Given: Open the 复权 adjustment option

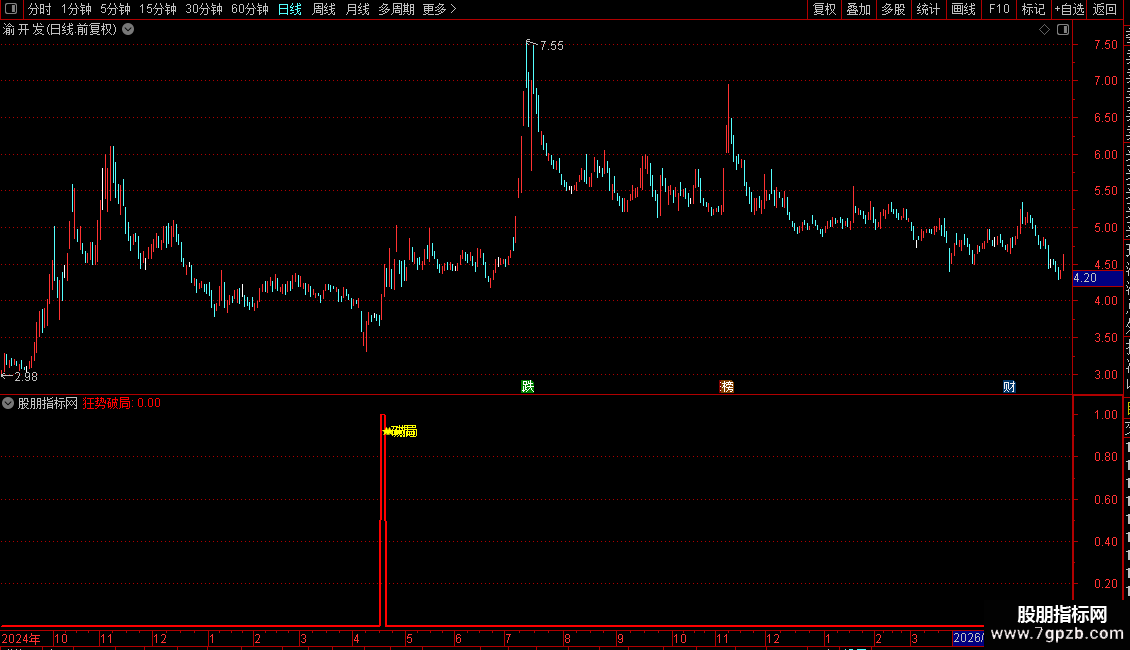Looking at the screenshot, I should 824,9.
